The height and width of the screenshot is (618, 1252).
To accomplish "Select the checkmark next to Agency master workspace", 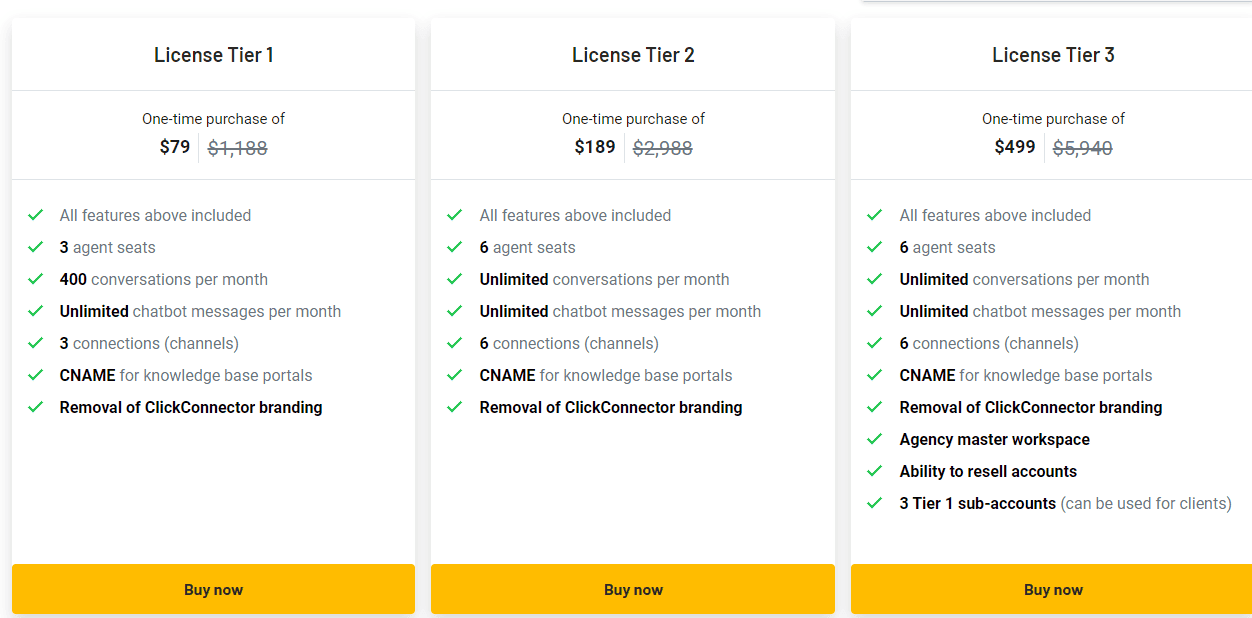I will (x=876, y=439).
